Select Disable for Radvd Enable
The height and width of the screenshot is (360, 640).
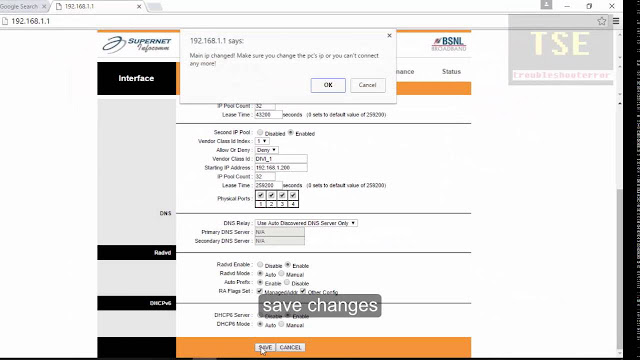260,264
